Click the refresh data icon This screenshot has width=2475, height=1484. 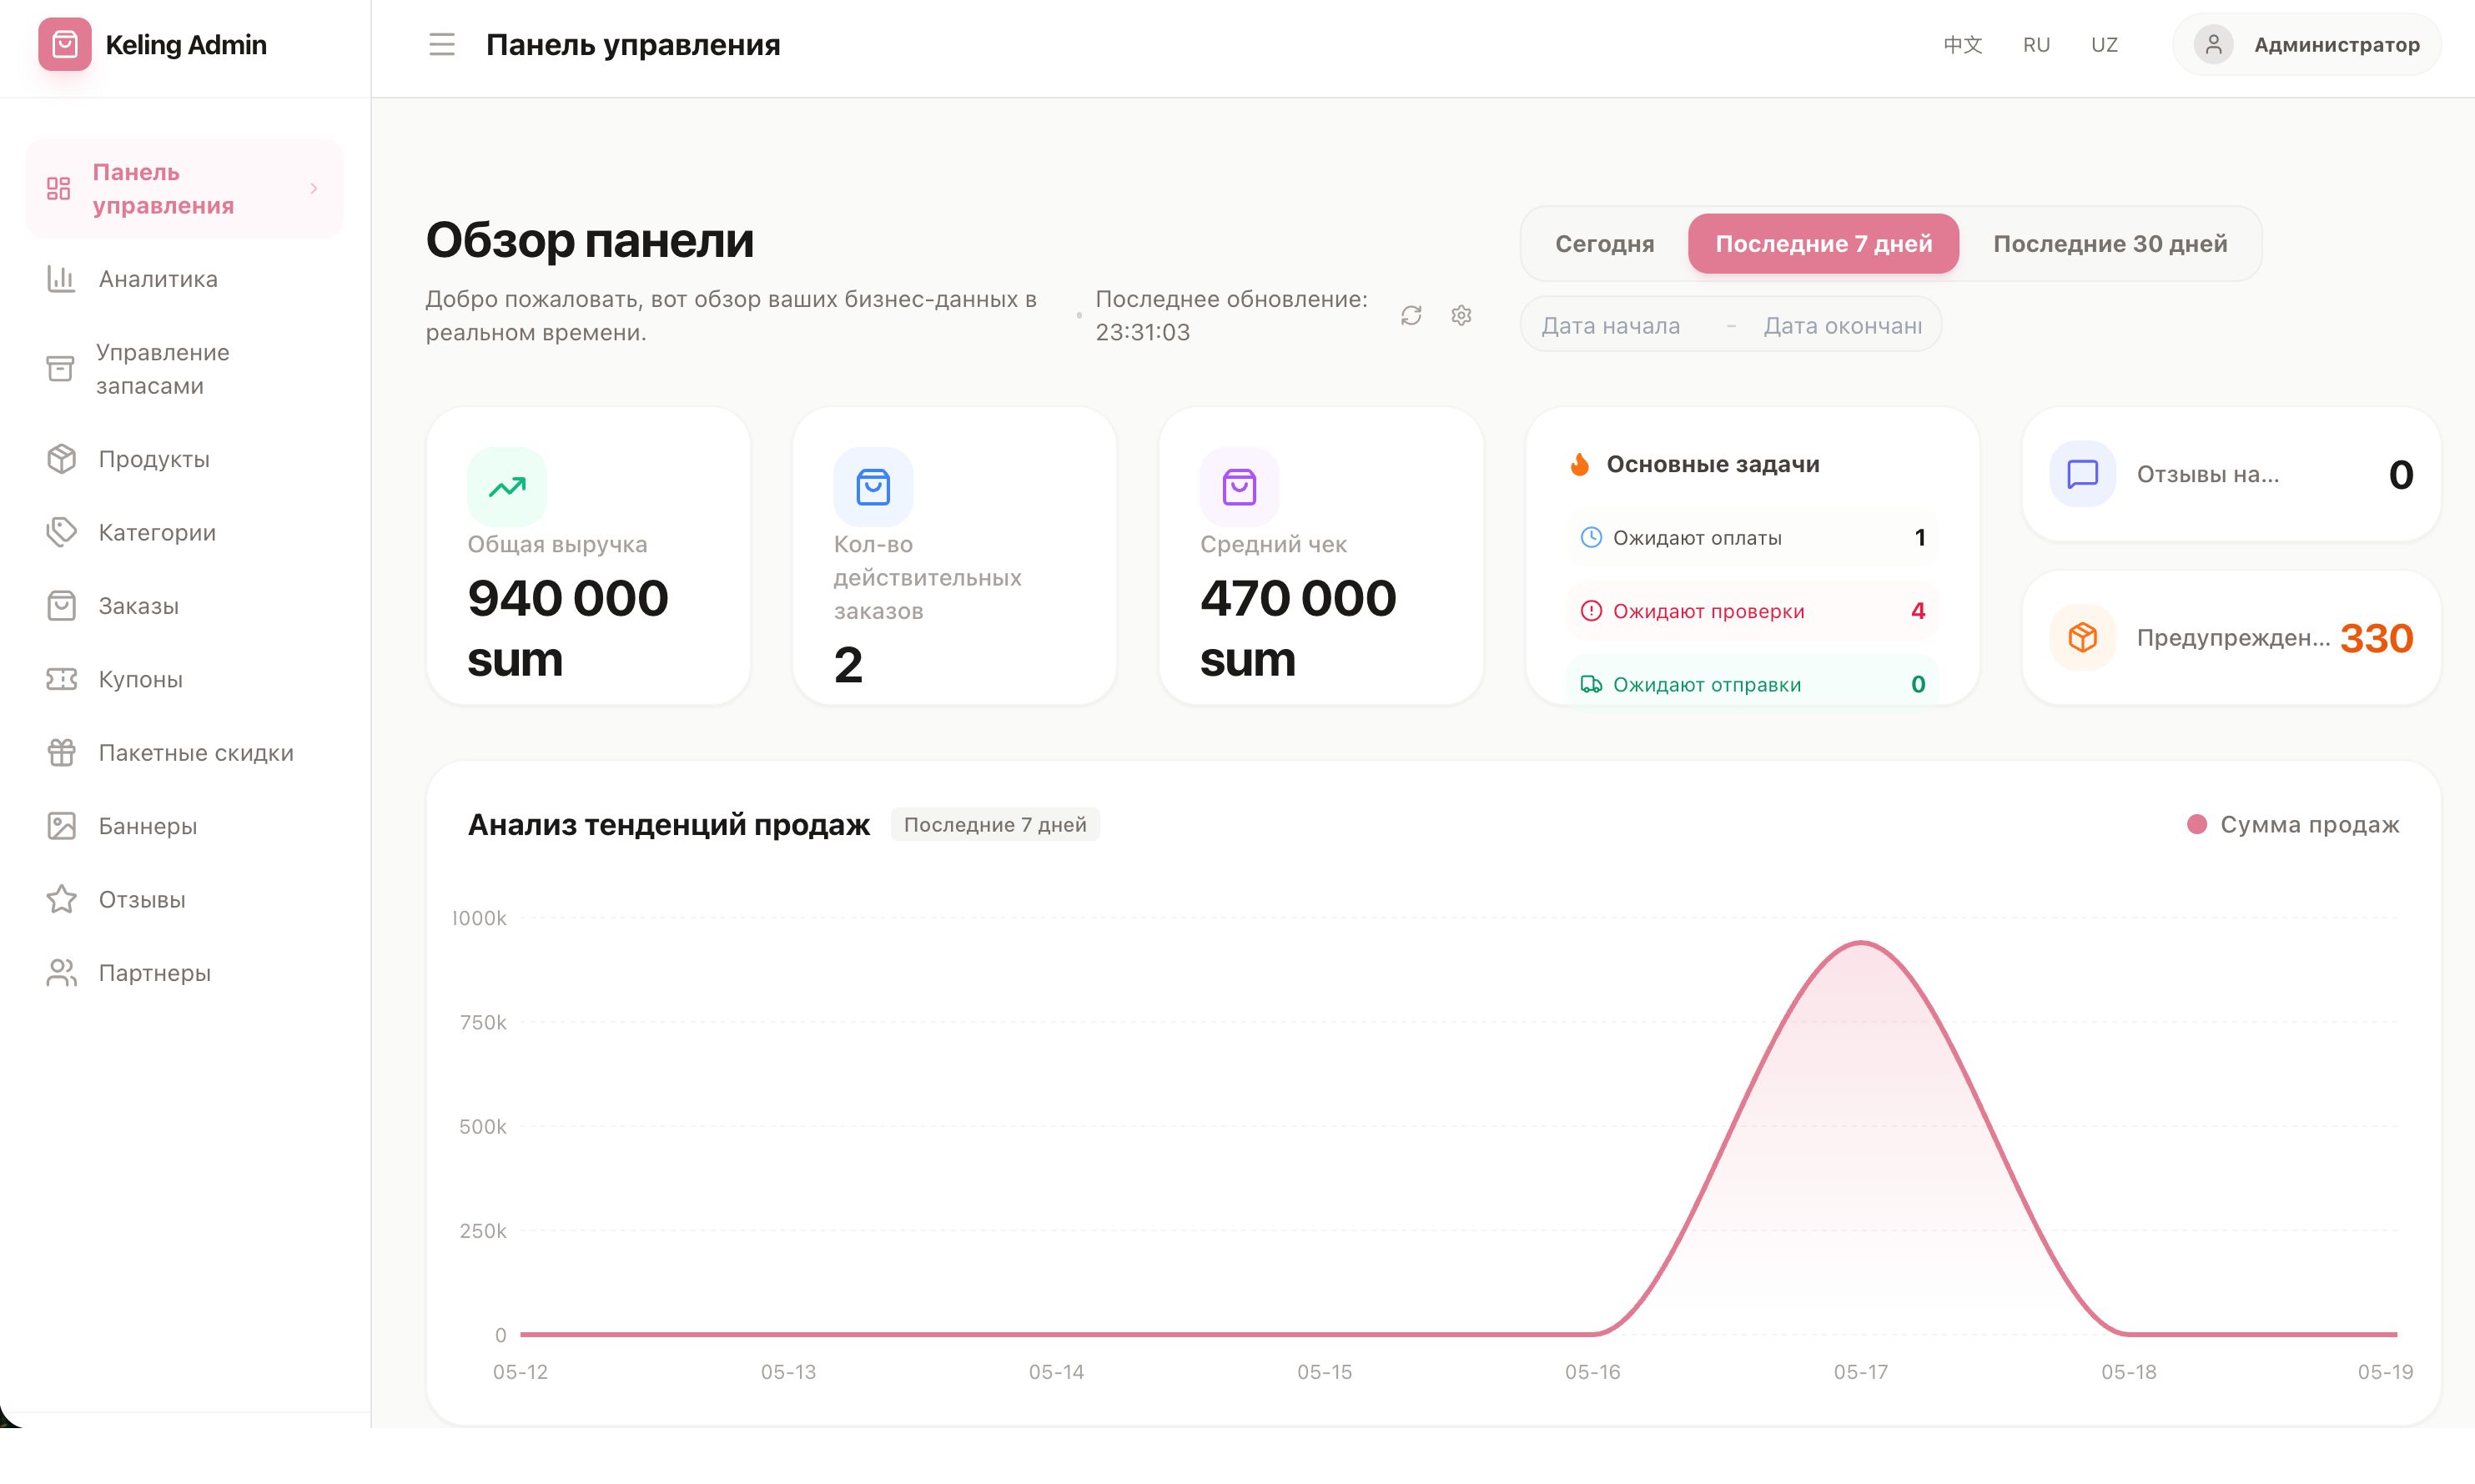[x=1410, y=315]
